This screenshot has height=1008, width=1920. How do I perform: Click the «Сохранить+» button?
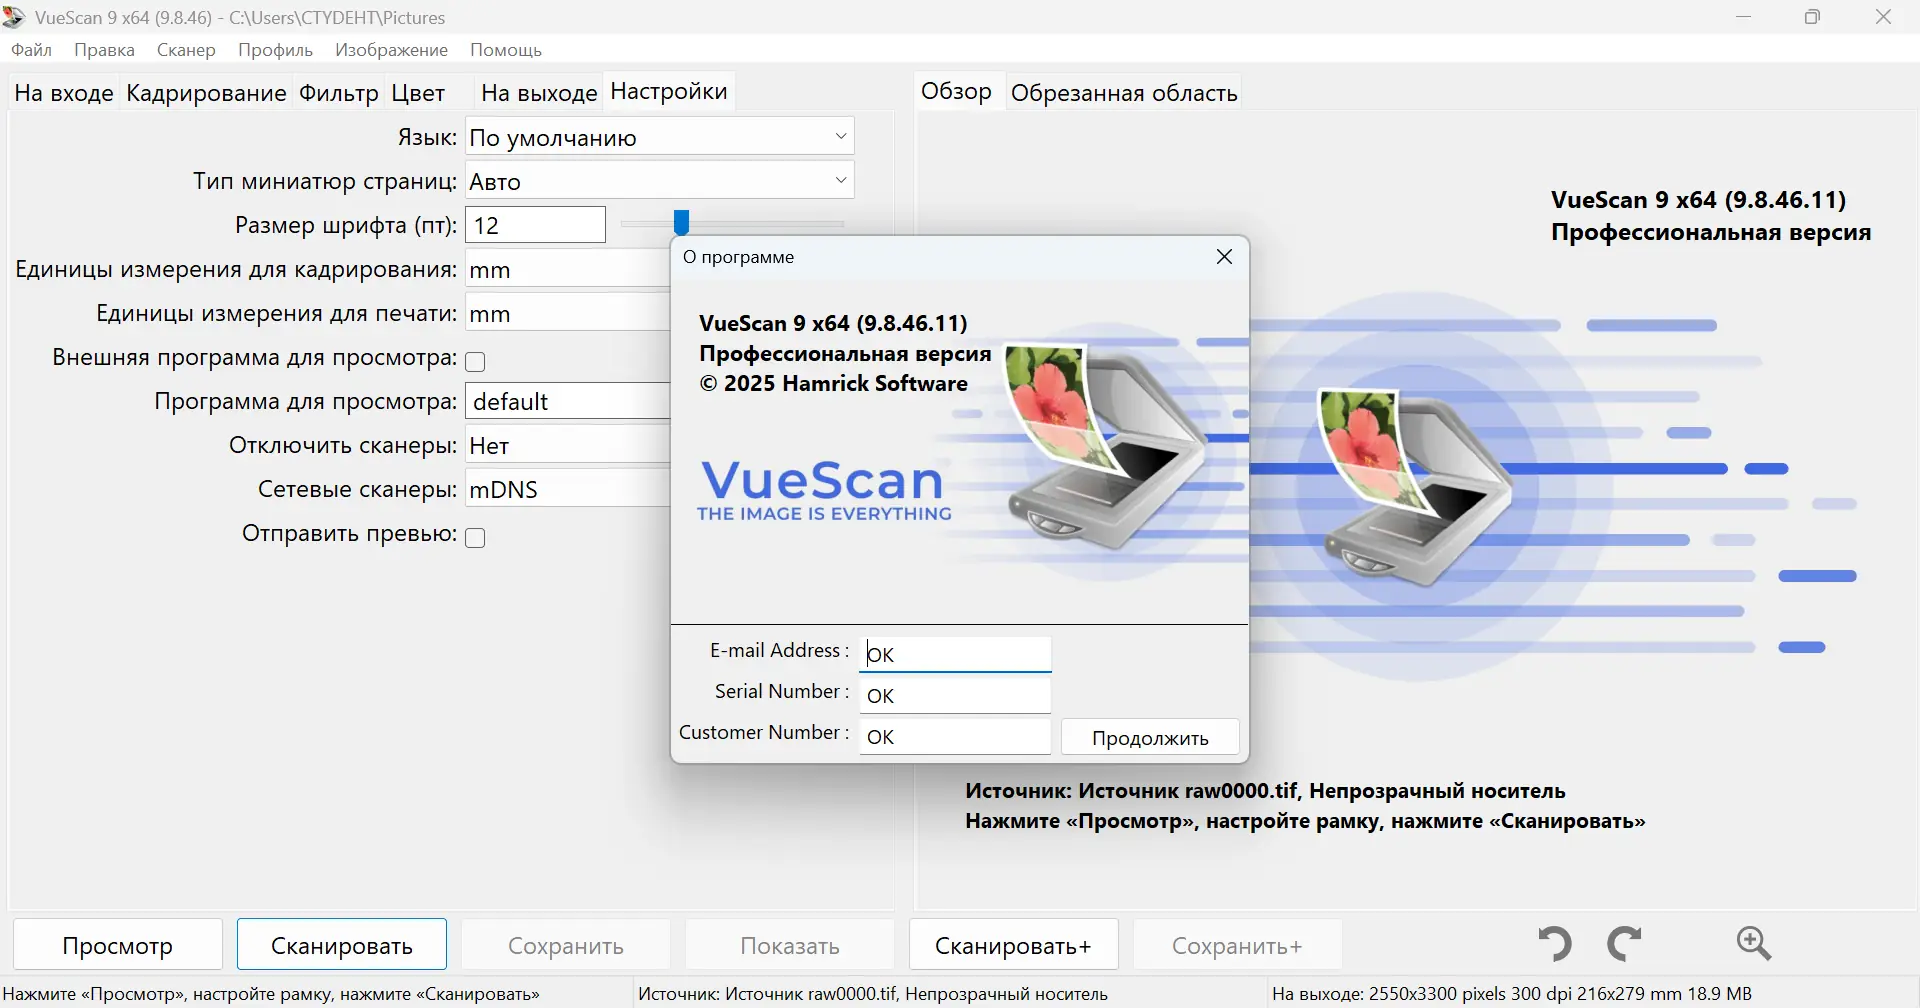point(1236,943)
